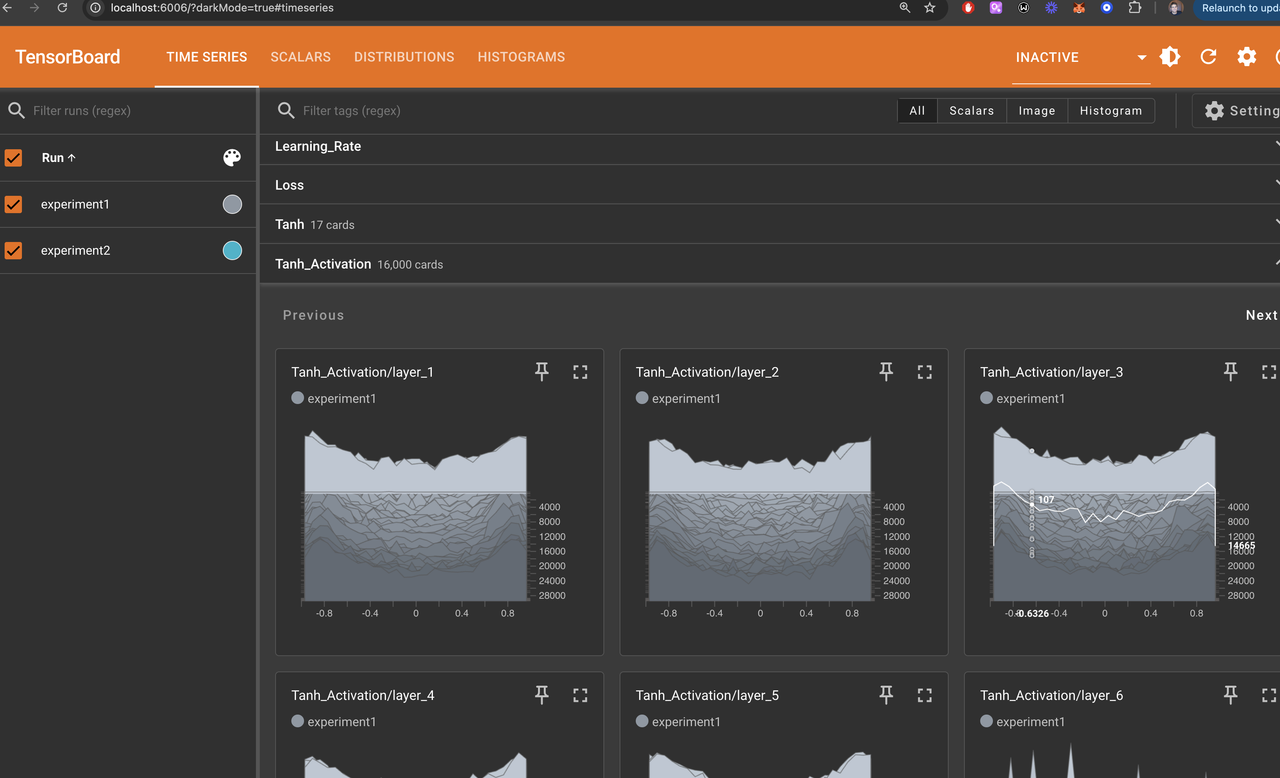The height and width of the screenshot is (778, 1280).
Task: Open the INACTIVE plugins dropdown
Action: coord(1082,57)
